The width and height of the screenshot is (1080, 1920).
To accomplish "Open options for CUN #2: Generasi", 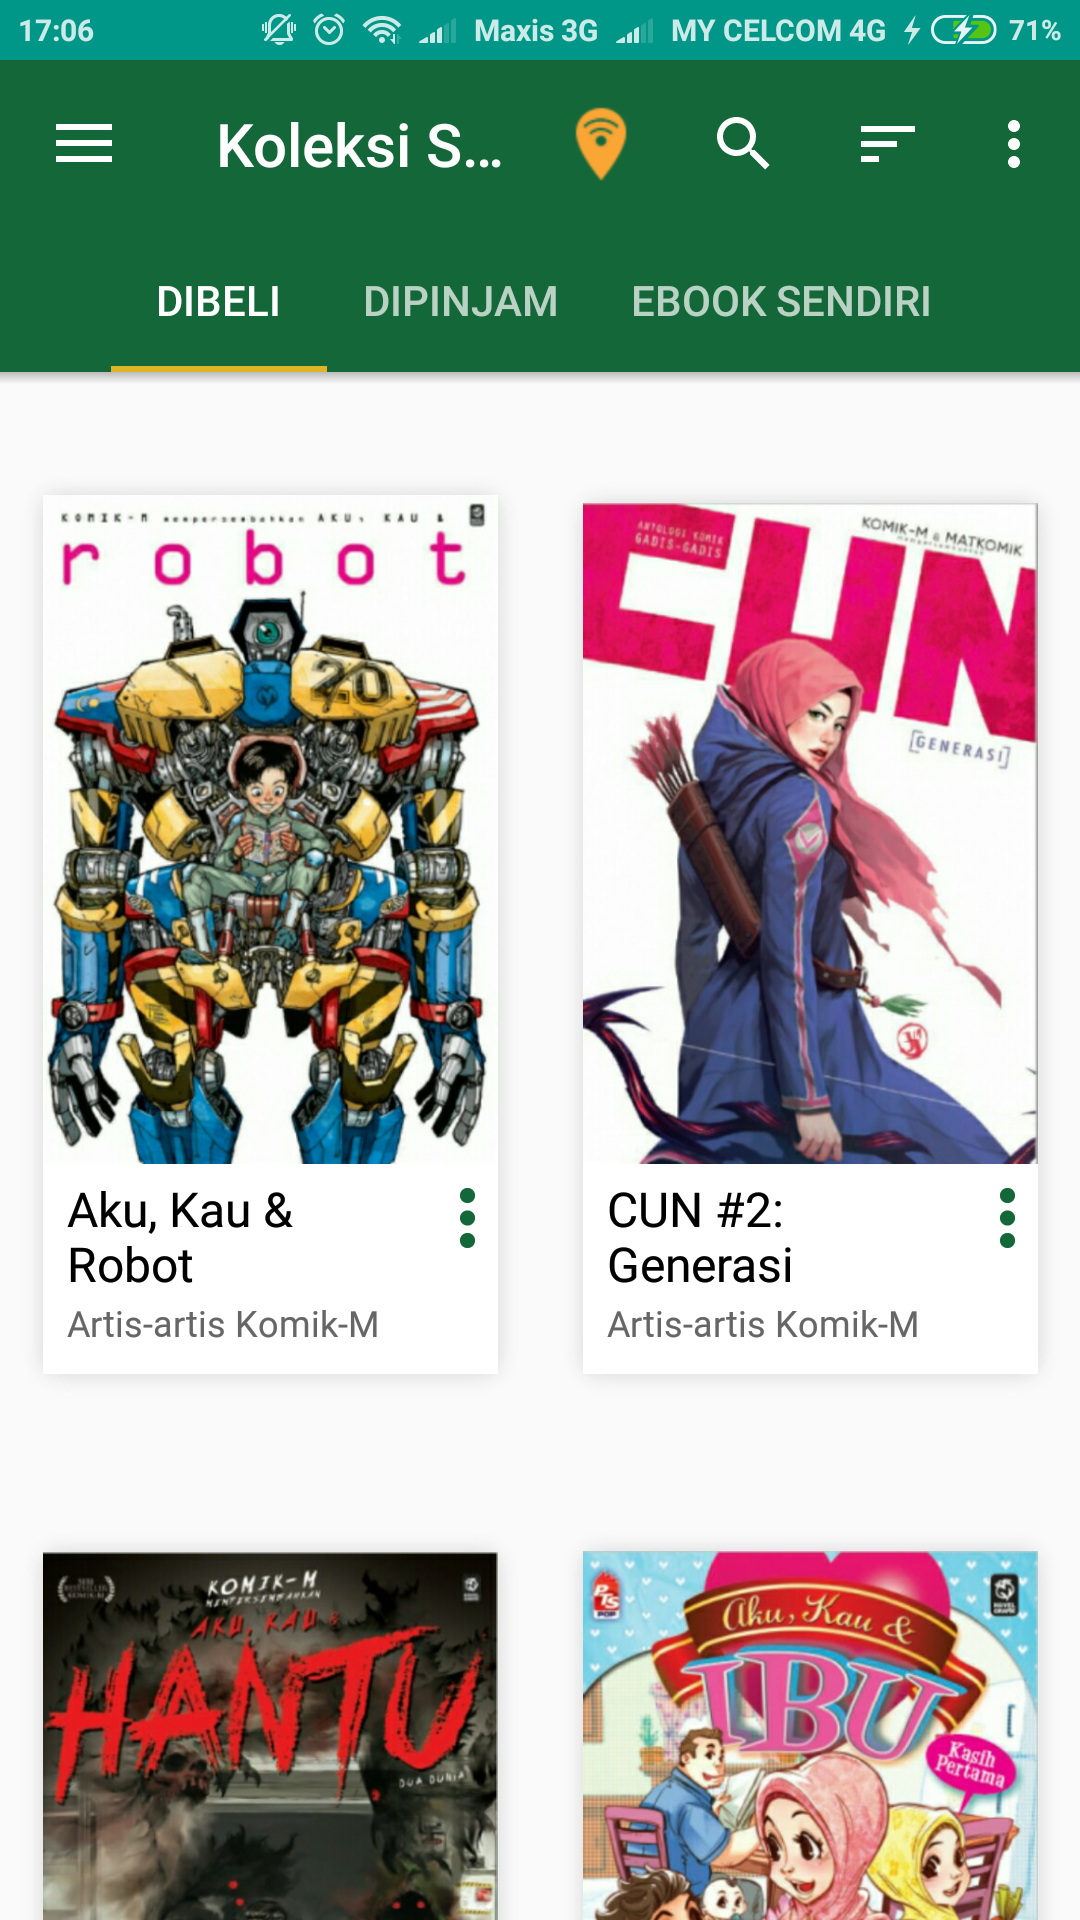I will pyautogui.click(x=1007, y=1218).
